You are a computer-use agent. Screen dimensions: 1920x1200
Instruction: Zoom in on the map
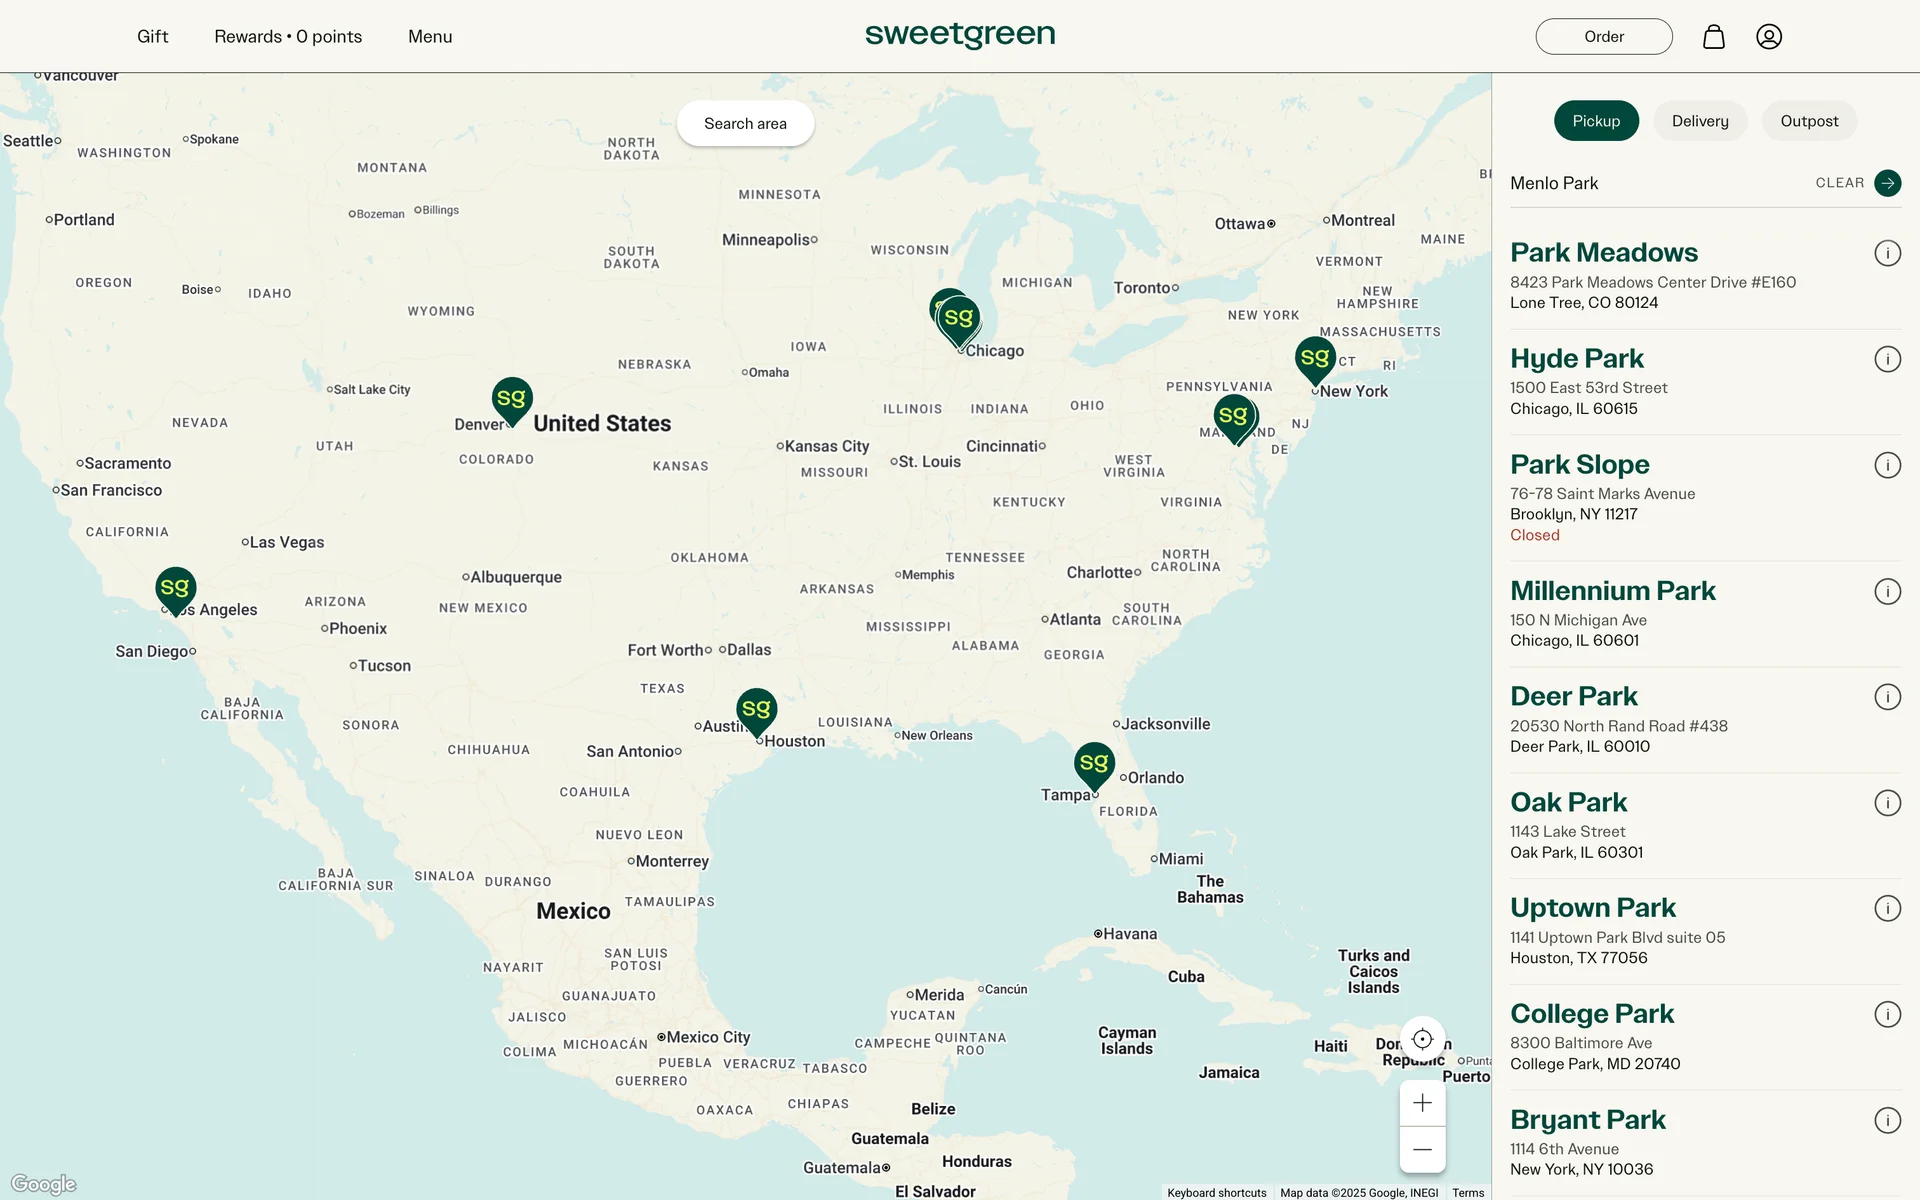click(x=1422, y=1103)
